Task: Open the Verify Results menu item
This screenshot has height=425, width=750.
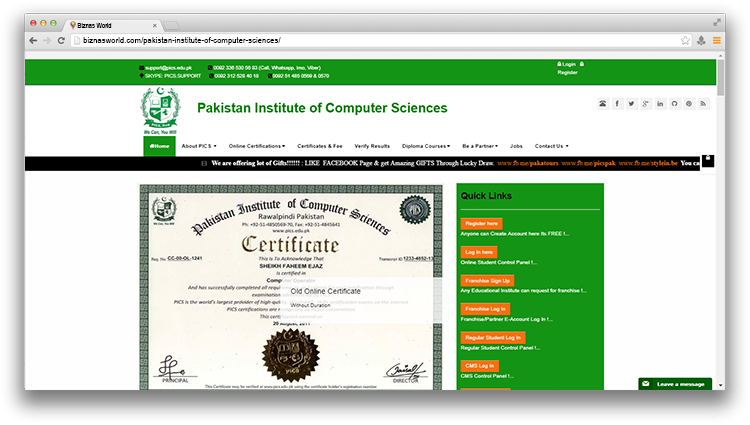Action: coord(372,146)
